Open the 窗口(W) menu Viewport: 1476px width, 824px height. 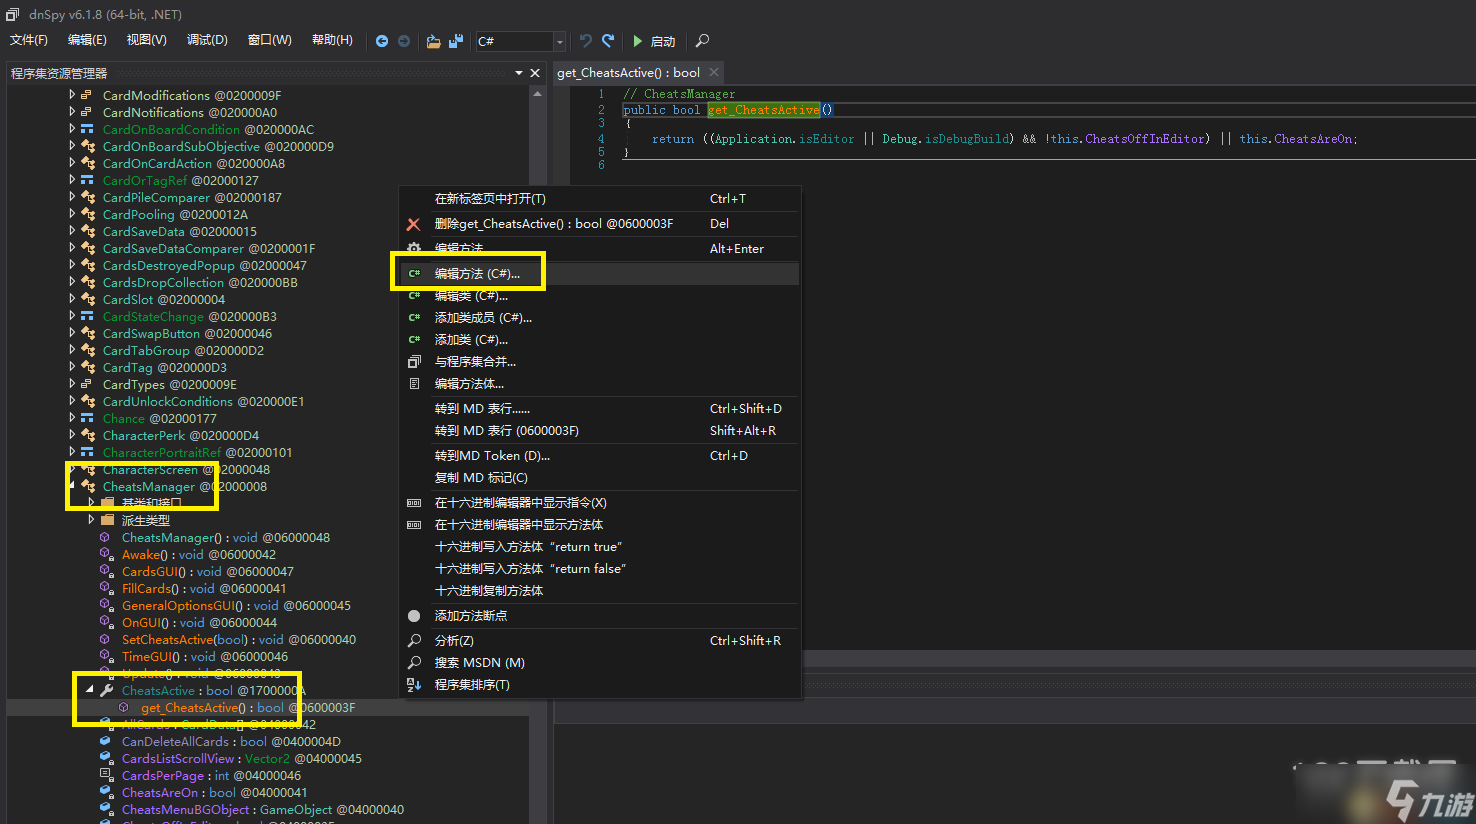(x=270, y=40)
